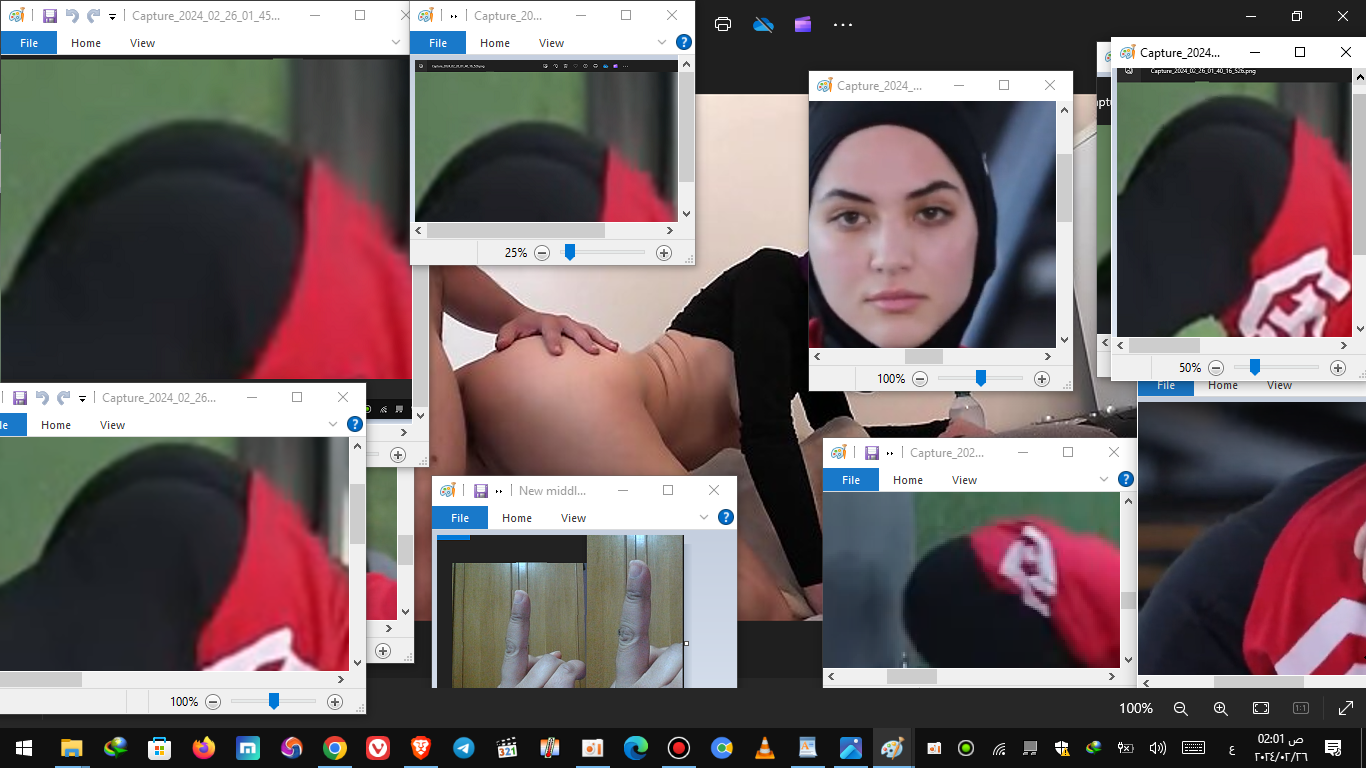
Task: Open the three-dots more options menu
Action: pos(843,24)
